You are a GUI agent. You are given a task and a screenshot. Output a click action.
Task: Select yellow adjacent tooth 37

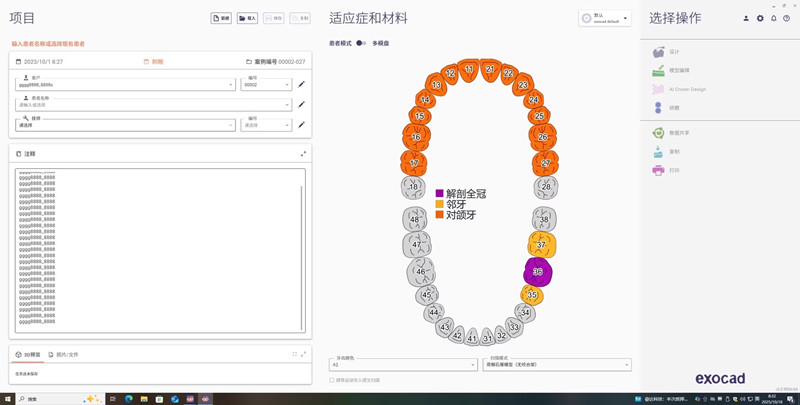pos(542,244)
